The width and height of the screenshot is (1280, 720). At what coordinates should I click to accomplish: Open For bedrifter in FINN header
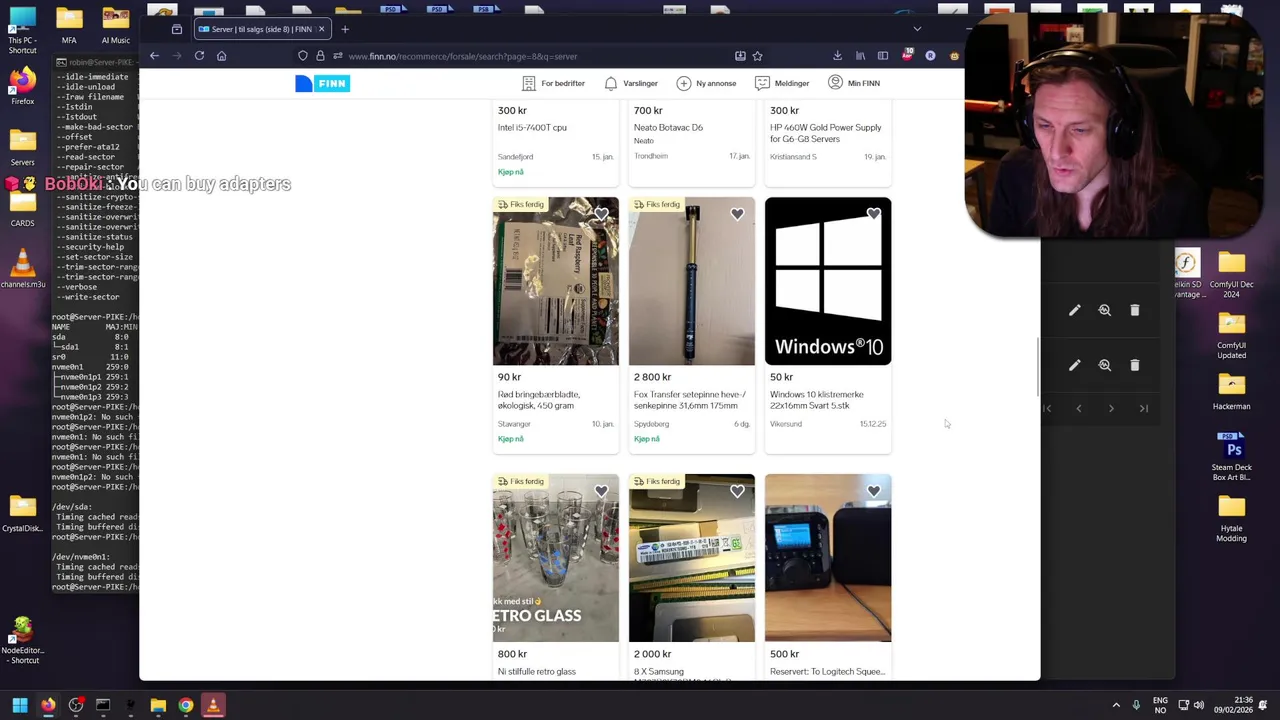(x=553, y=83)
